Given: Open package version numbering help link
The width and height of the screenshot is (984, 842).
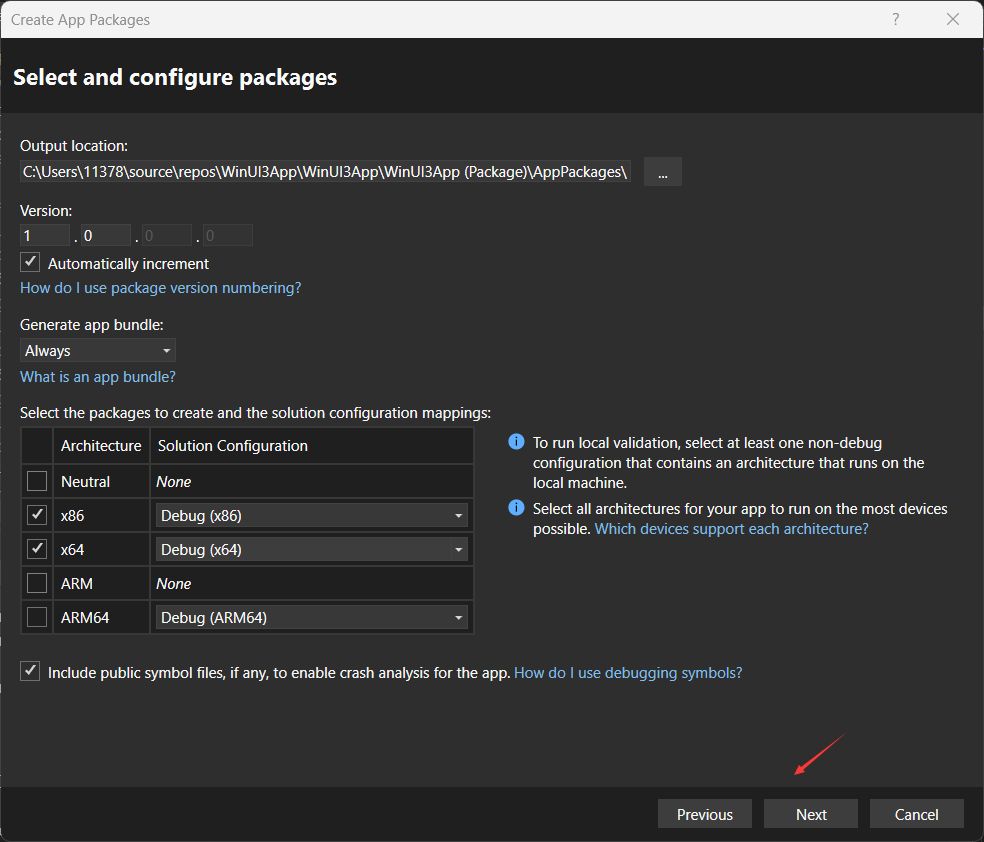Looking at the screenshot, I should 161,288.
